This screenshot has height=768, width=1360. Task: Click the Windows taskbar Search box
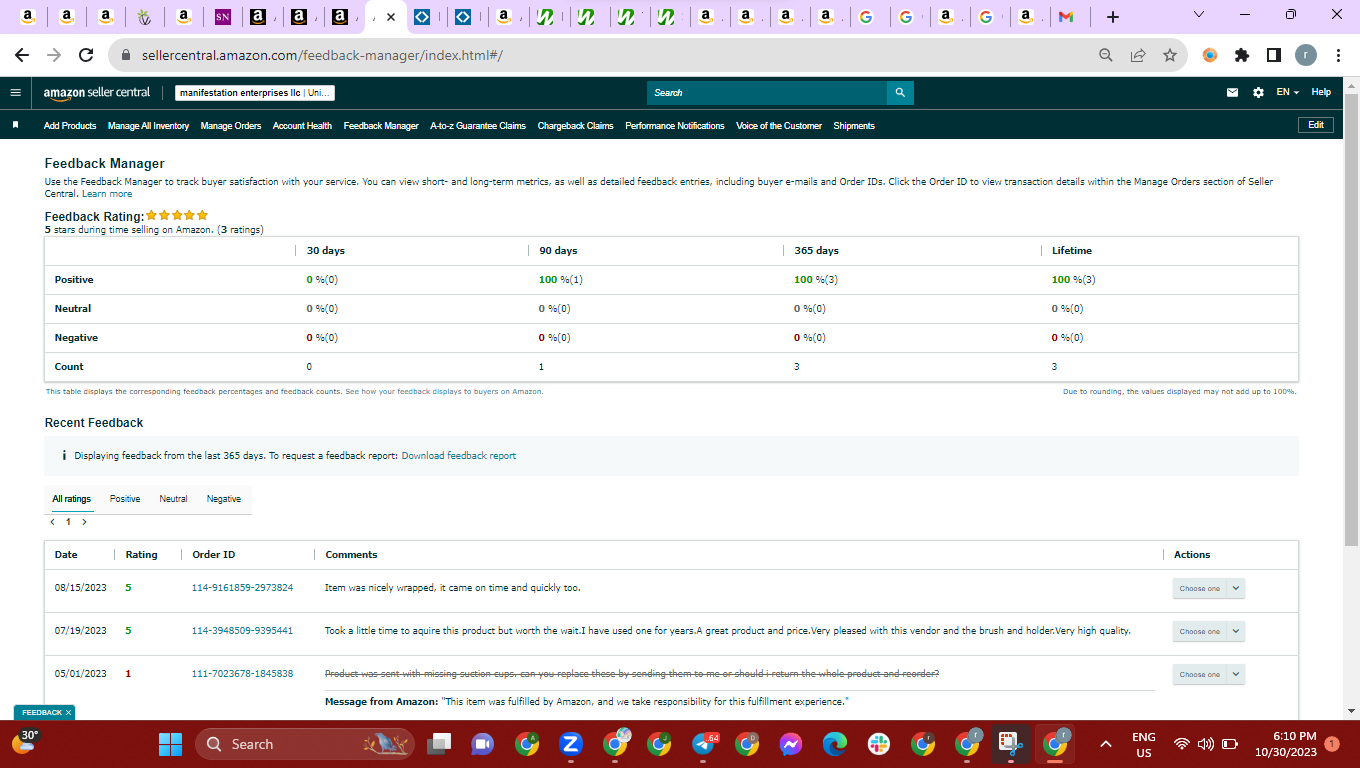(305, 744)
